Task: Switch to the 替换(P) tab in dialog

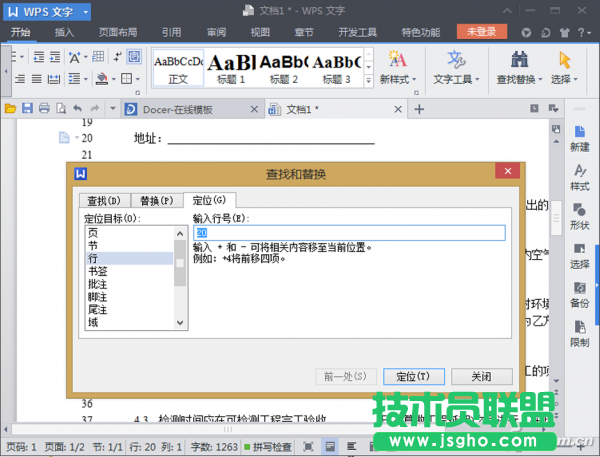Action: (x=156, y=200)
